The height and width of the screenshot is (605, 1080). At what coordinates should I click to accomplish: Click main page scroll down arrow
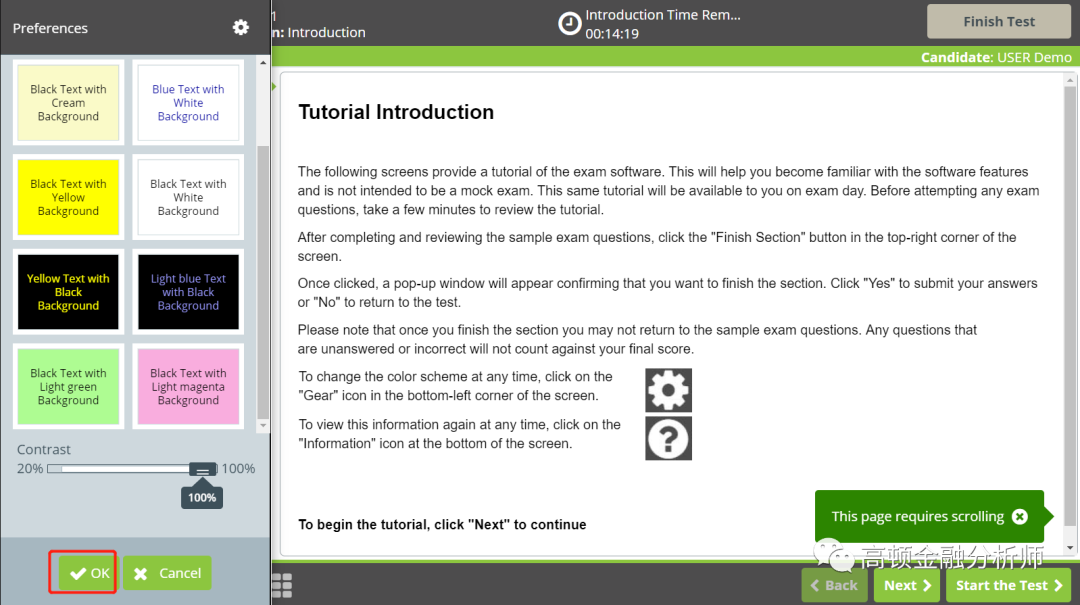pos(1070,548)
